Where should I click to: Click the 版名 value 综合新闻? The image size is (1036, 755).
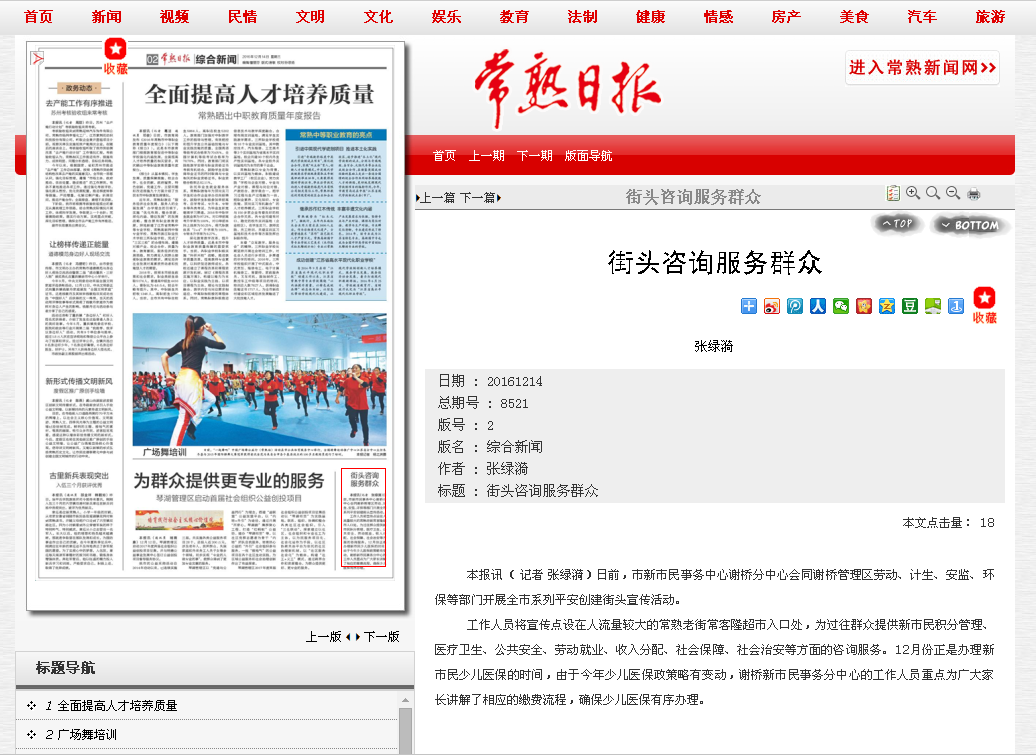click(514, 447)
